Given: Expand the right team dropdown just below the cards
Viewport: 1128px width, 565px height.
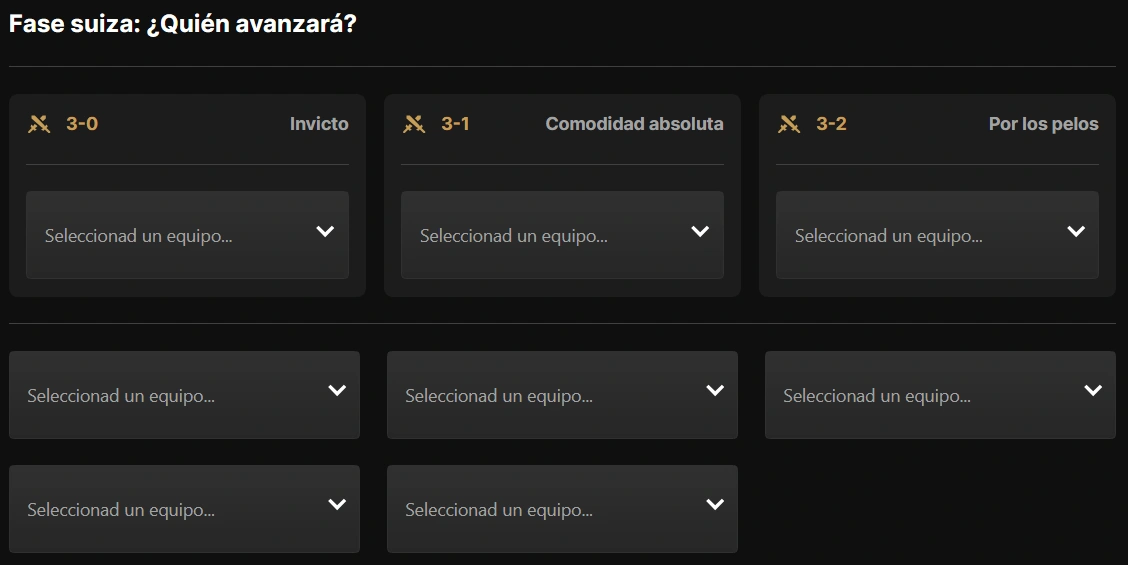Looking at the screenshot, I should (x=940, y=395).
